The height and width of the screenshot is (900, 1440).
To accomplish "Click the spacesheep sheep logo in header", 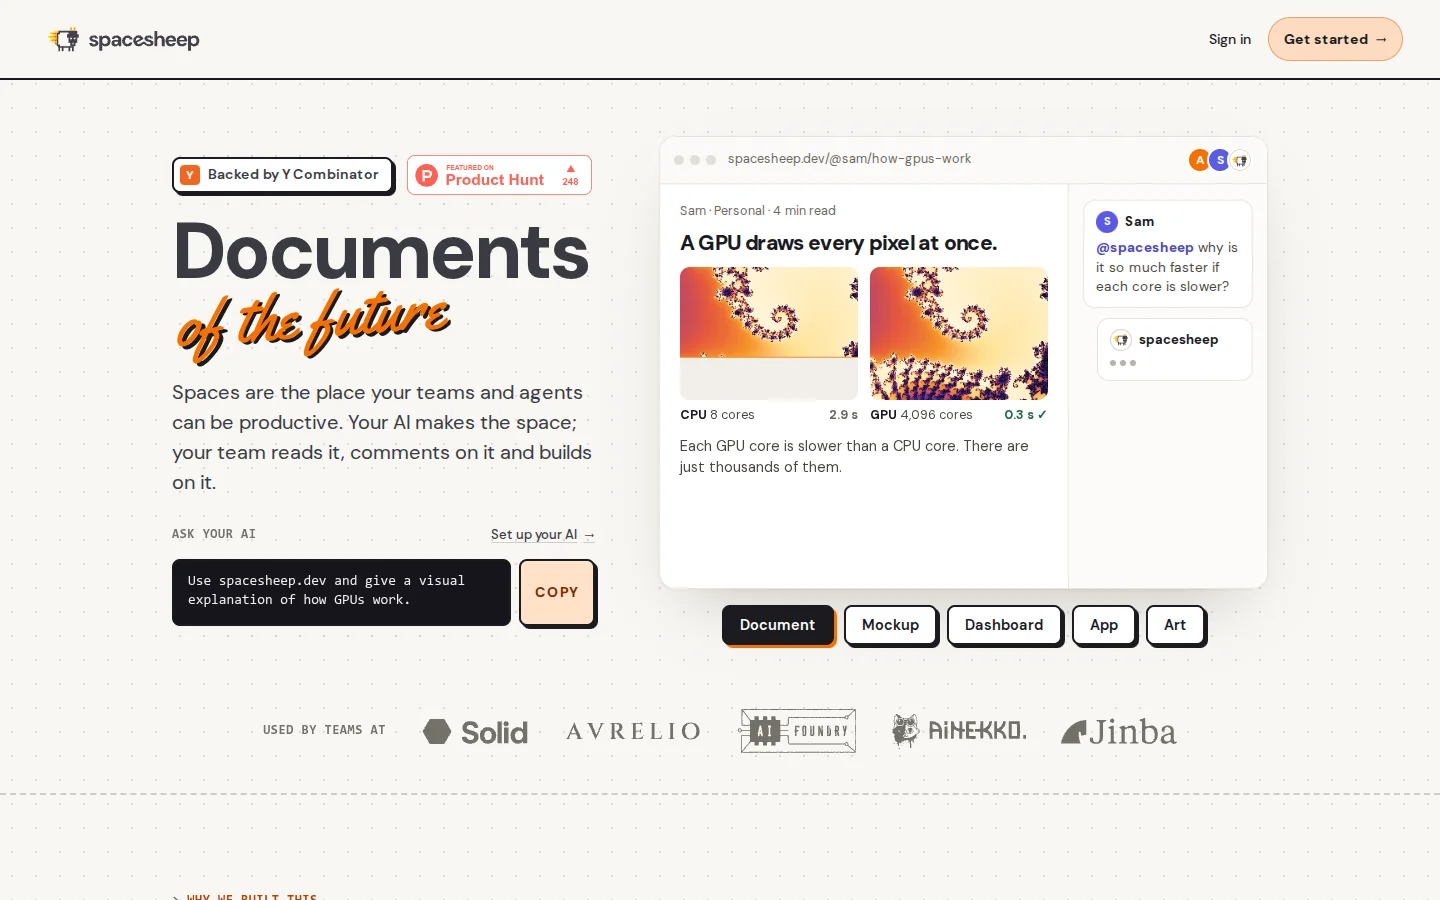I will (x=64, y=40).
